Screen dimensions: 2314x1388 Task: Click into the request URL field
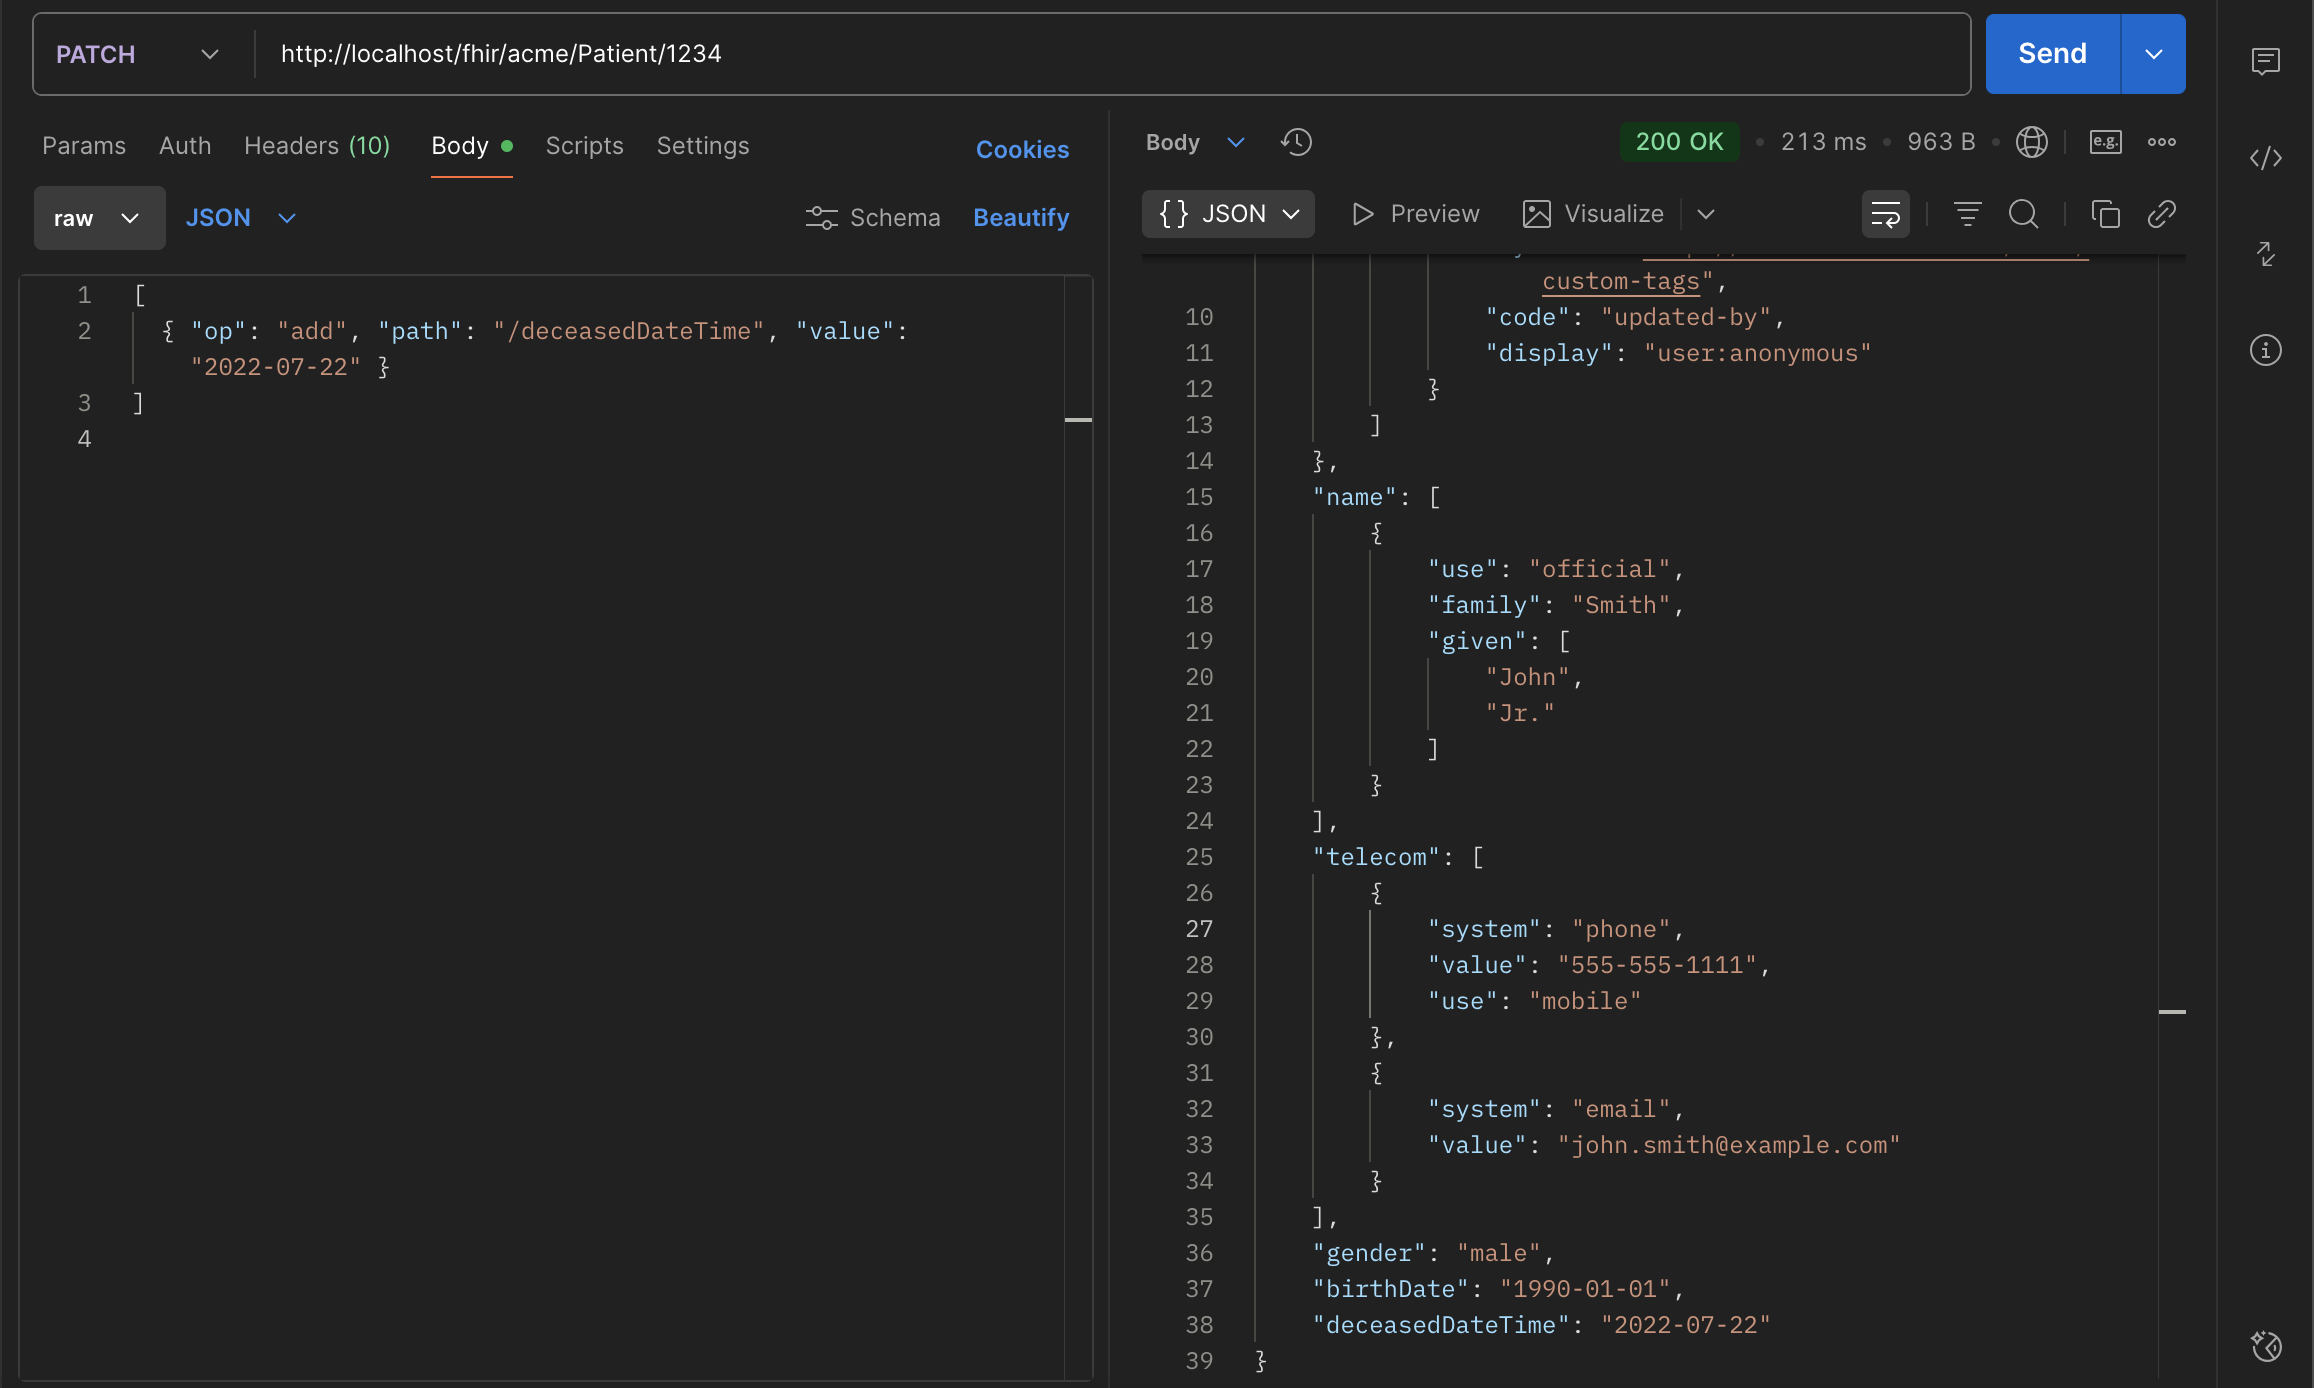[1100, 54]
